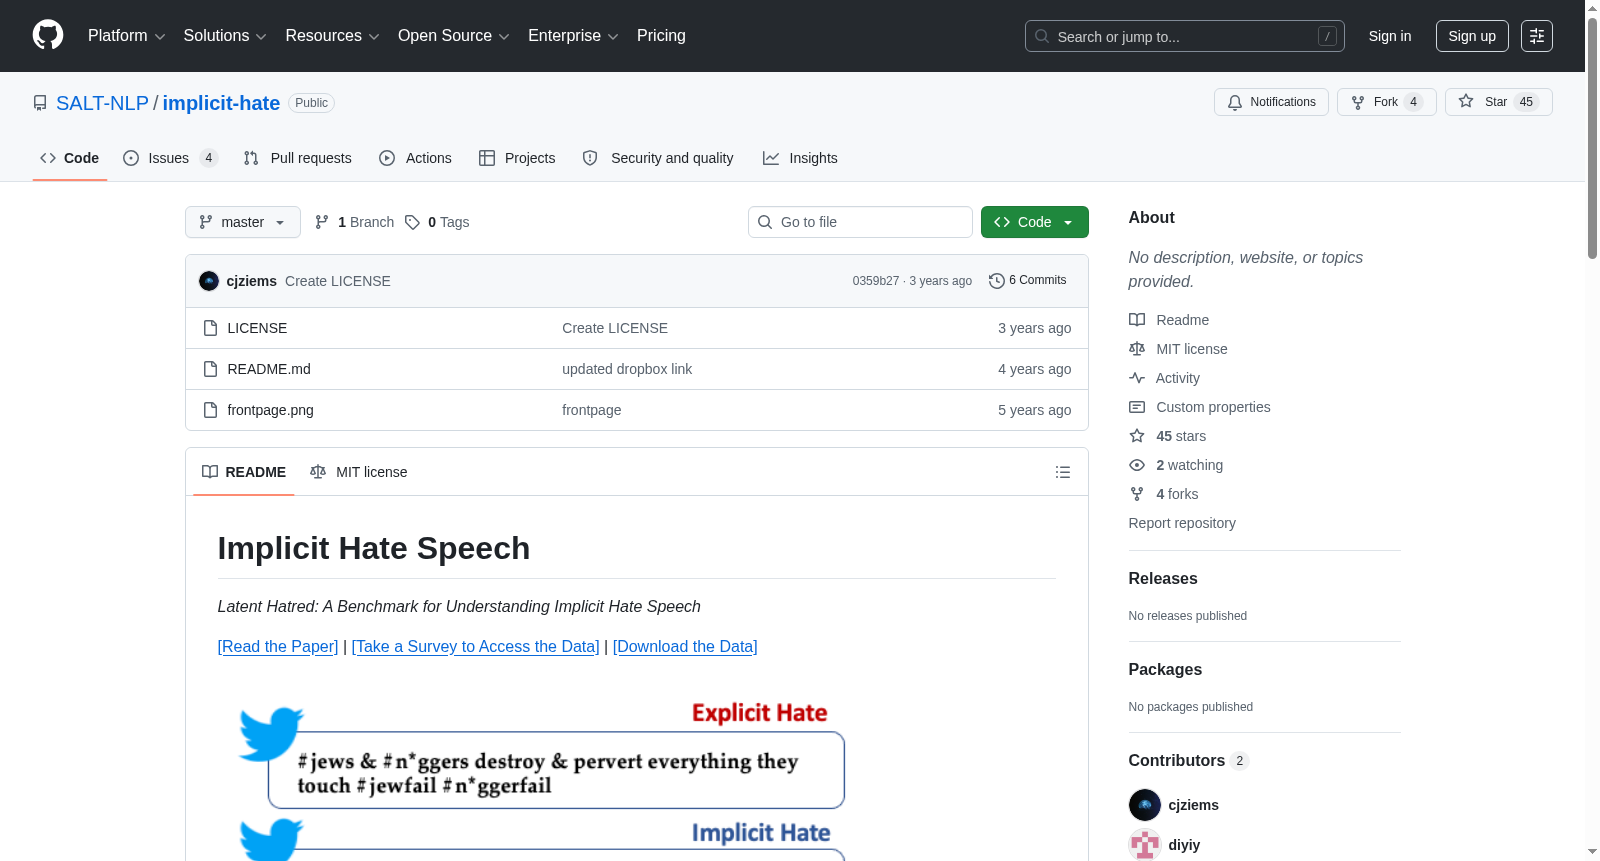Screen dimensions: 1600x861
Task: Focus the Go to file input
Action: (x=860, y=222)
